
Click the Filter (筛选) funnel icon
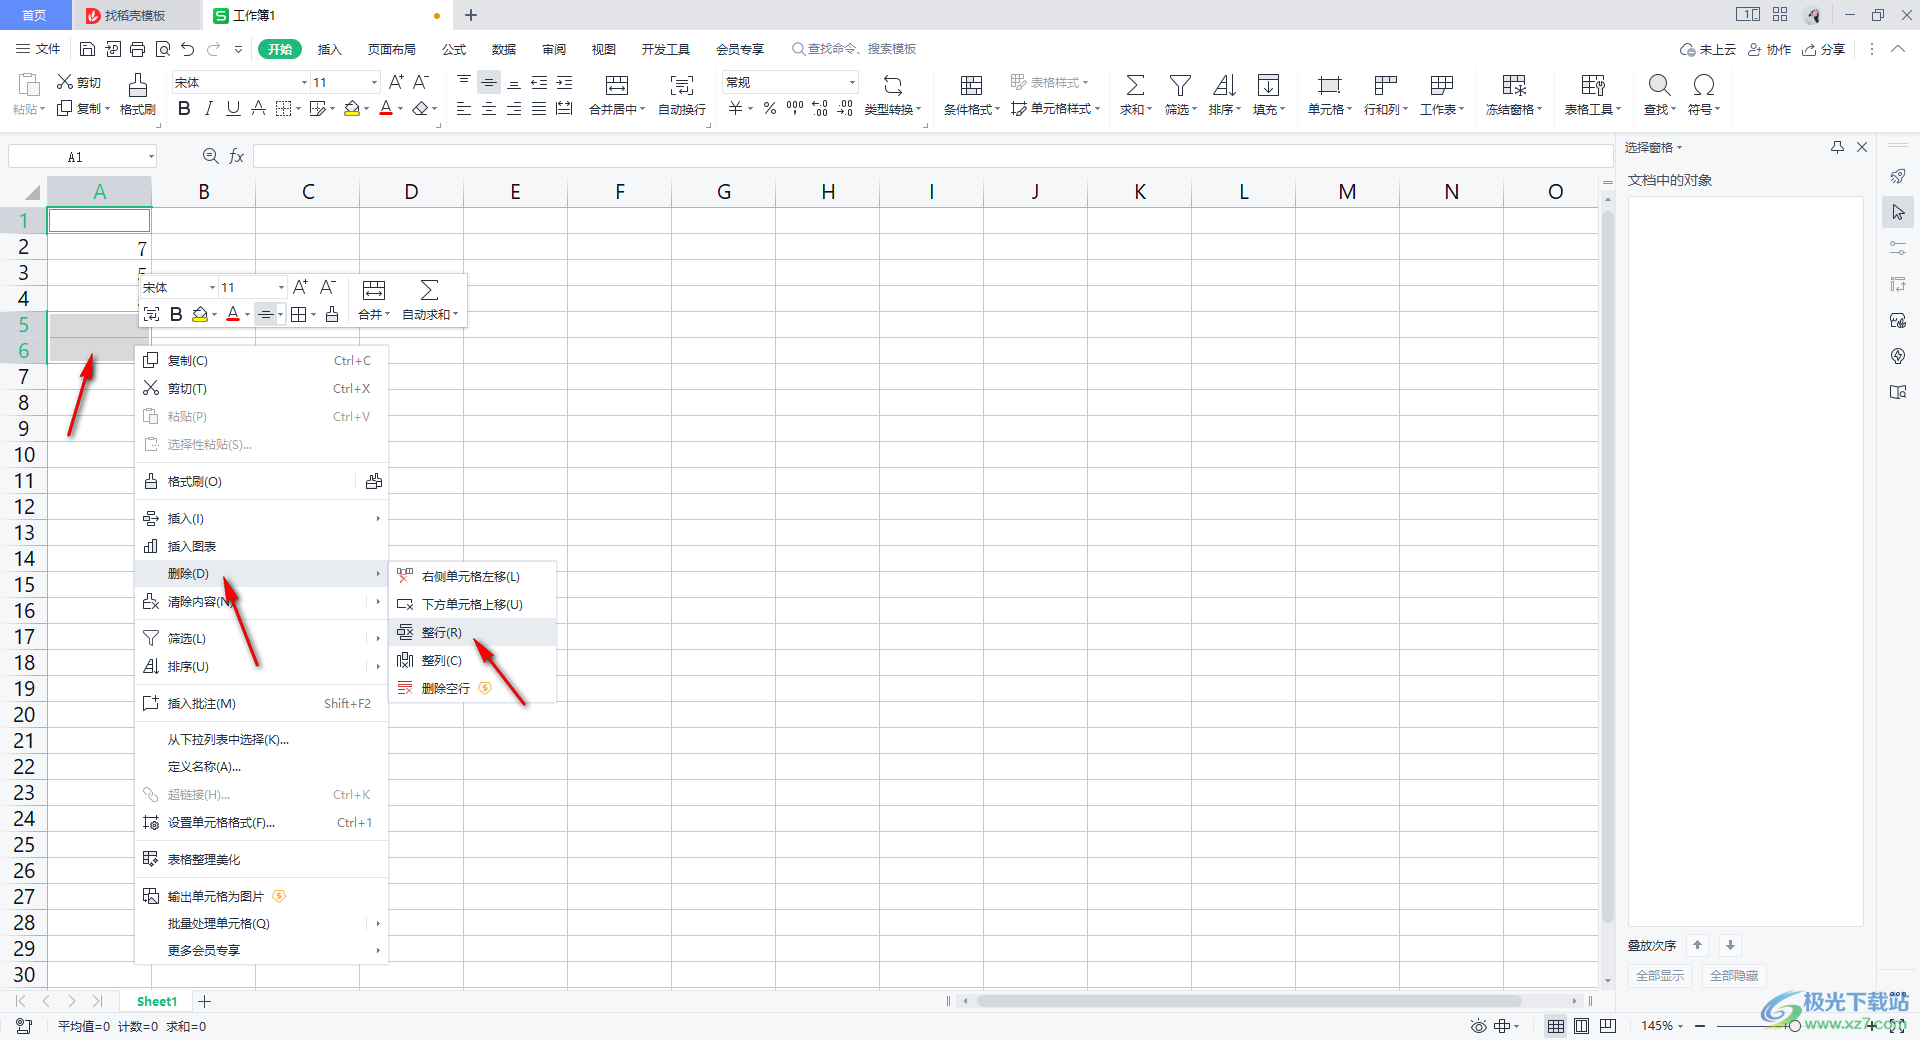[x=1180, y=85]
